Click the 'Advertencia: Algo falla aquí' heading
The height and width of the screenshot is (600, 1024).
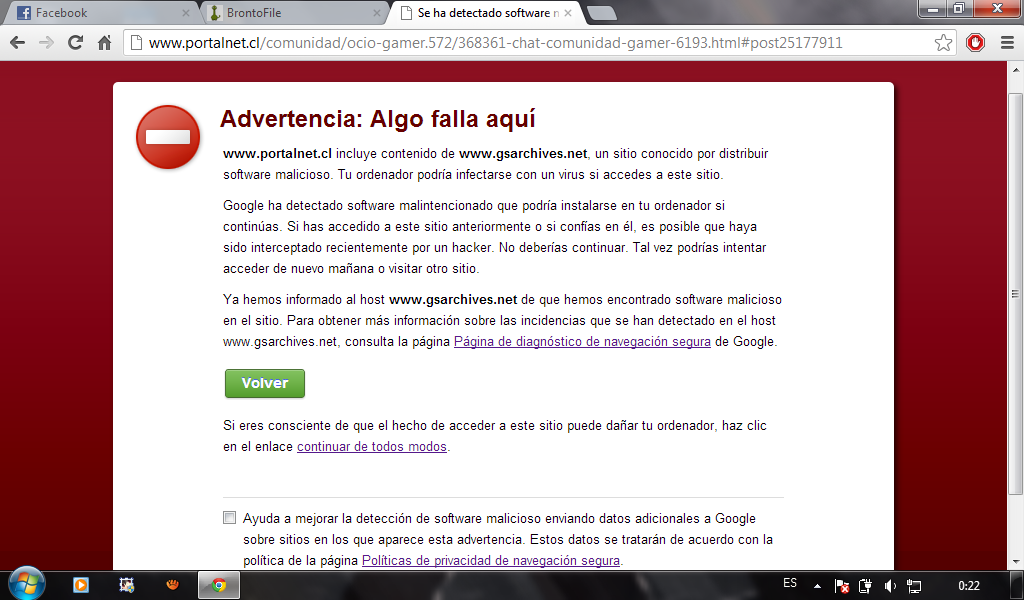[377, 119]
